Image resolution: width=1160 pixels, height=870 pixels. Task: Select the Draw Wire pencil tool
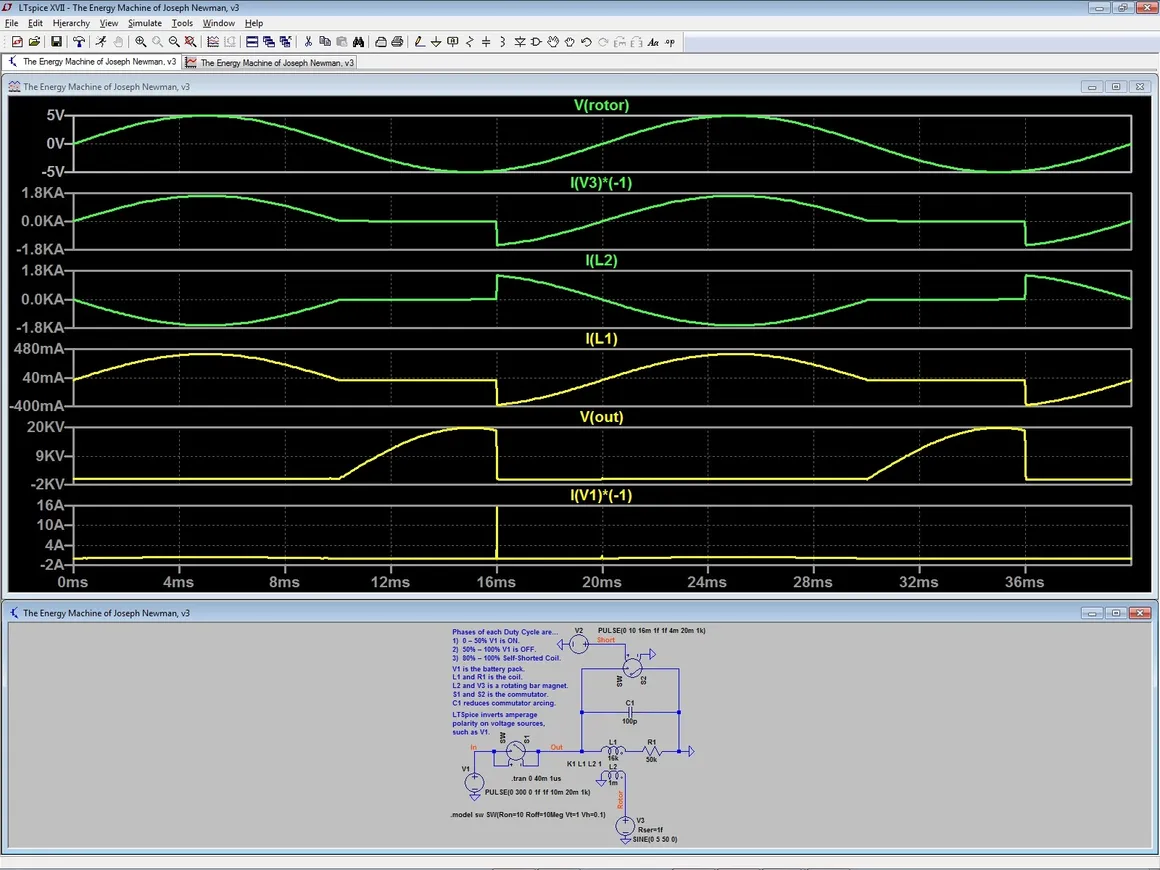pos(419,42)
